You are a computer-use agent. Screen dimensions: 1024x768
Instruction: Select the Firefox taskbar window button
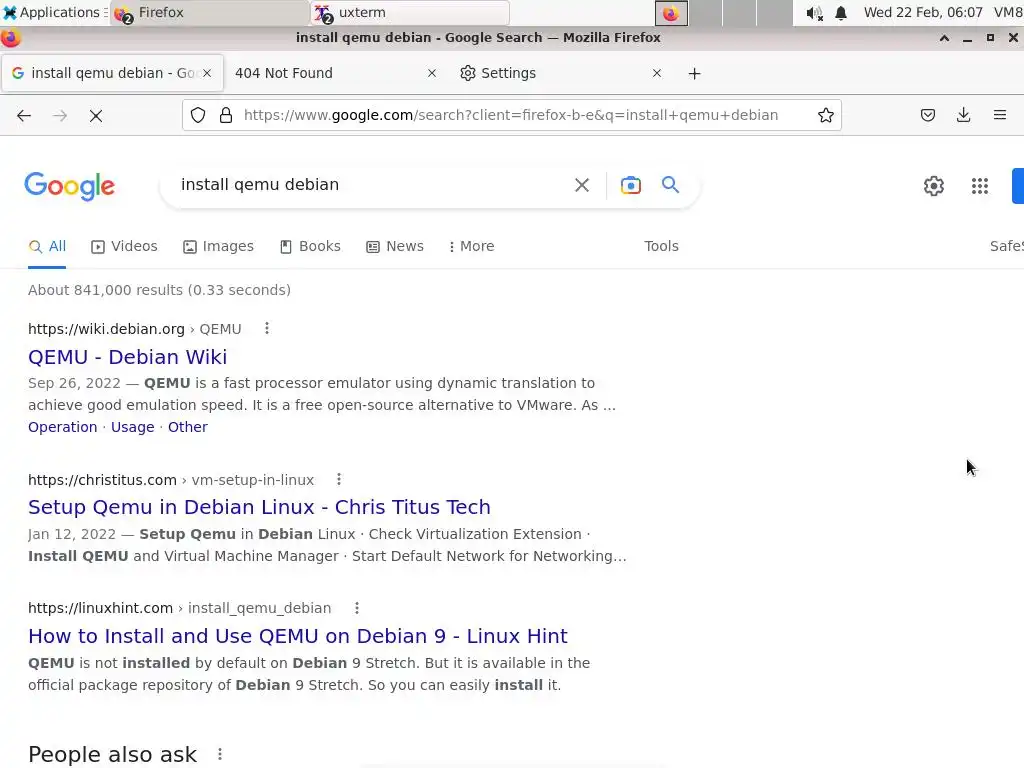[210, 12]
